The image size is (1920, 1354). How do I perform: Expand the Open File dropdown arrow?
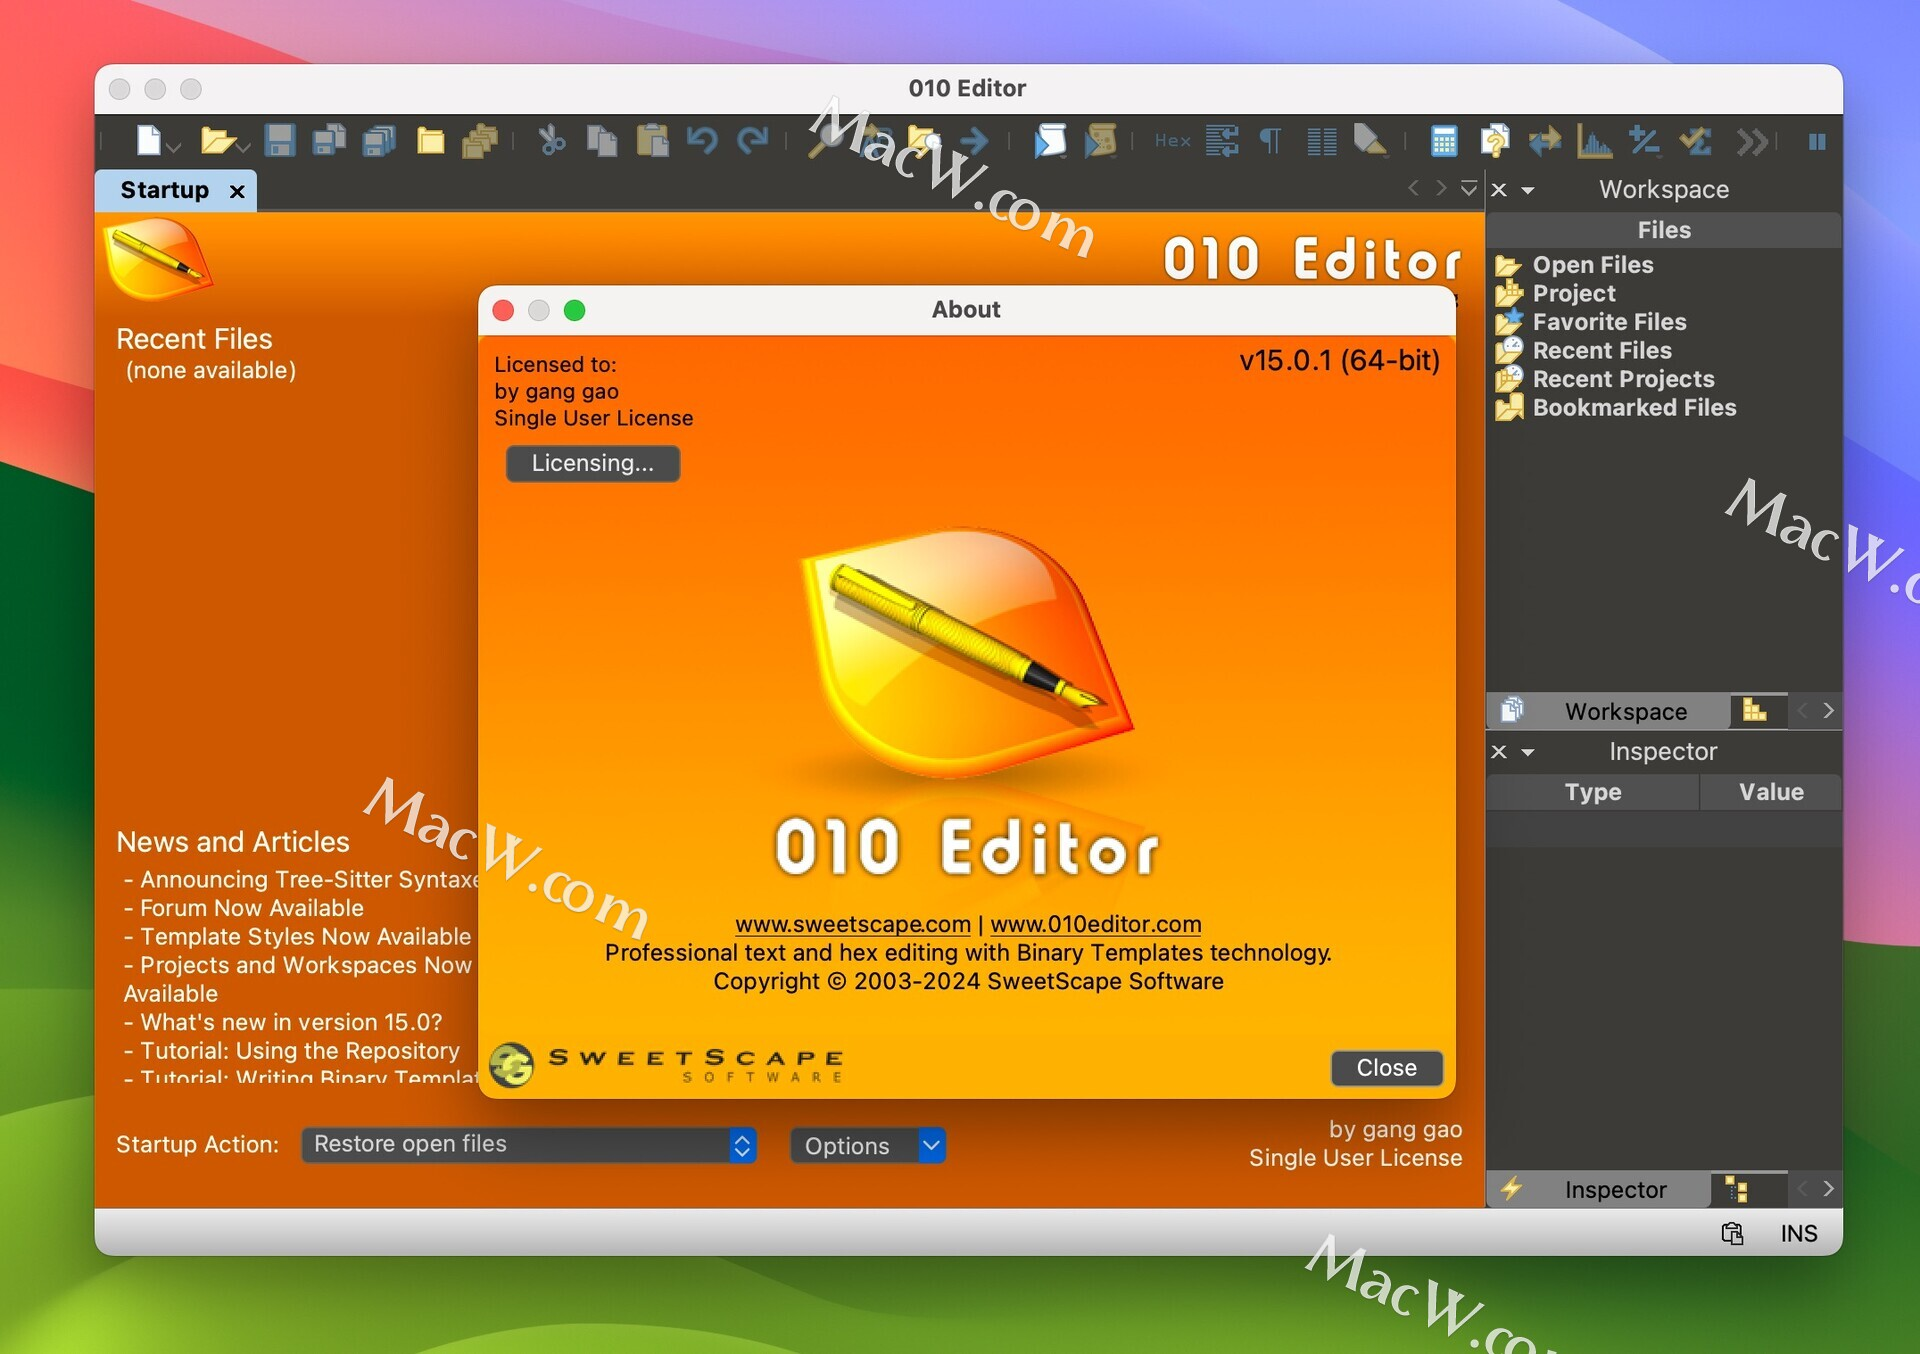click(243, 148)
